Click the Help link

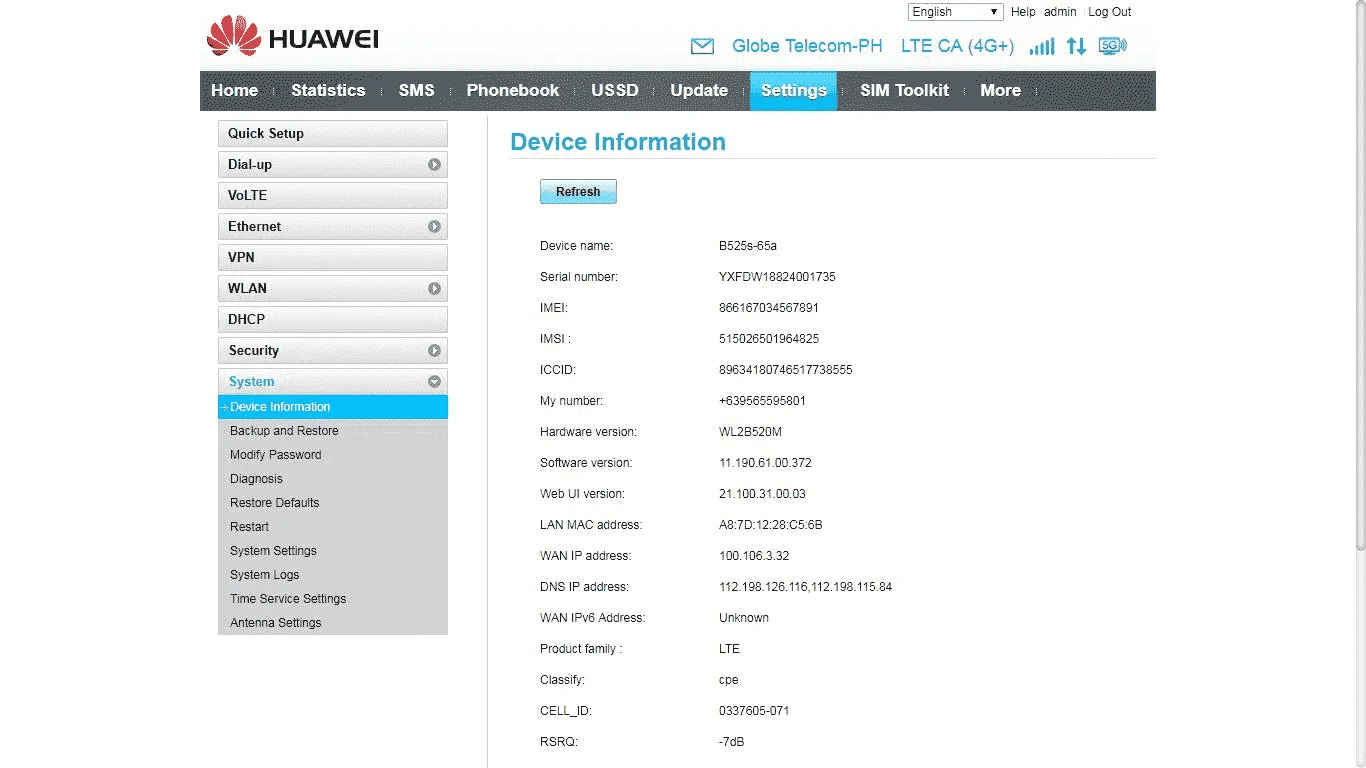[x=1023, y=12]
